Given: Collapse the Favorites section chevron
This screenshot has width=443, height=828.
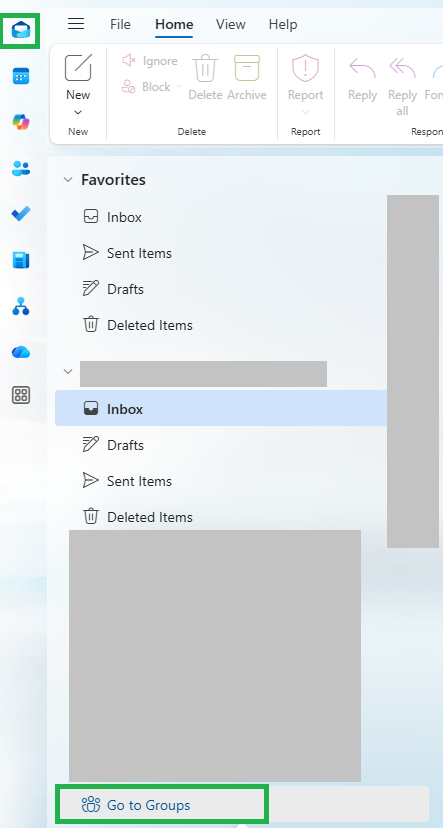Looking at the screenshot, I should pos(68,180).
